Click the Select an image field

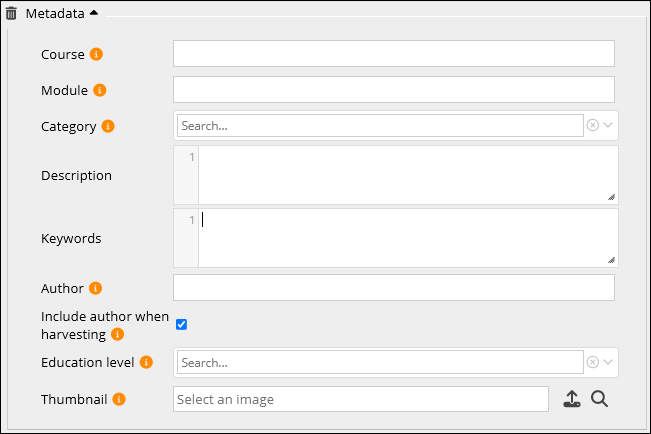(360, 399)
